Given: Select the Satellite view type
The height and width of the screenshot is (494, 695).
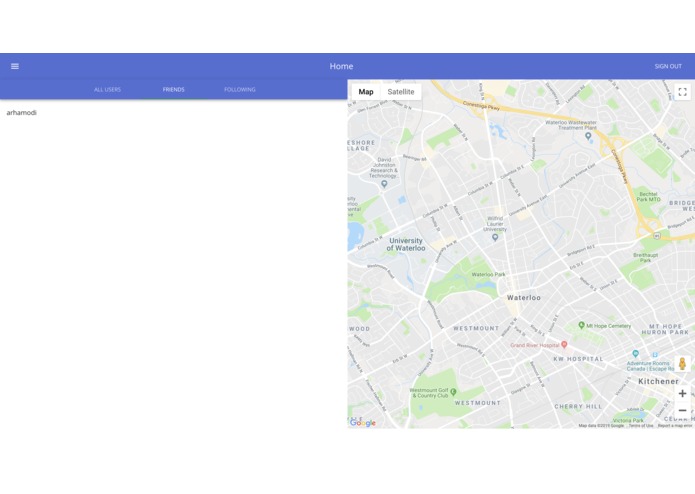Looking at the screenshot, I should (x=401, y=92).
